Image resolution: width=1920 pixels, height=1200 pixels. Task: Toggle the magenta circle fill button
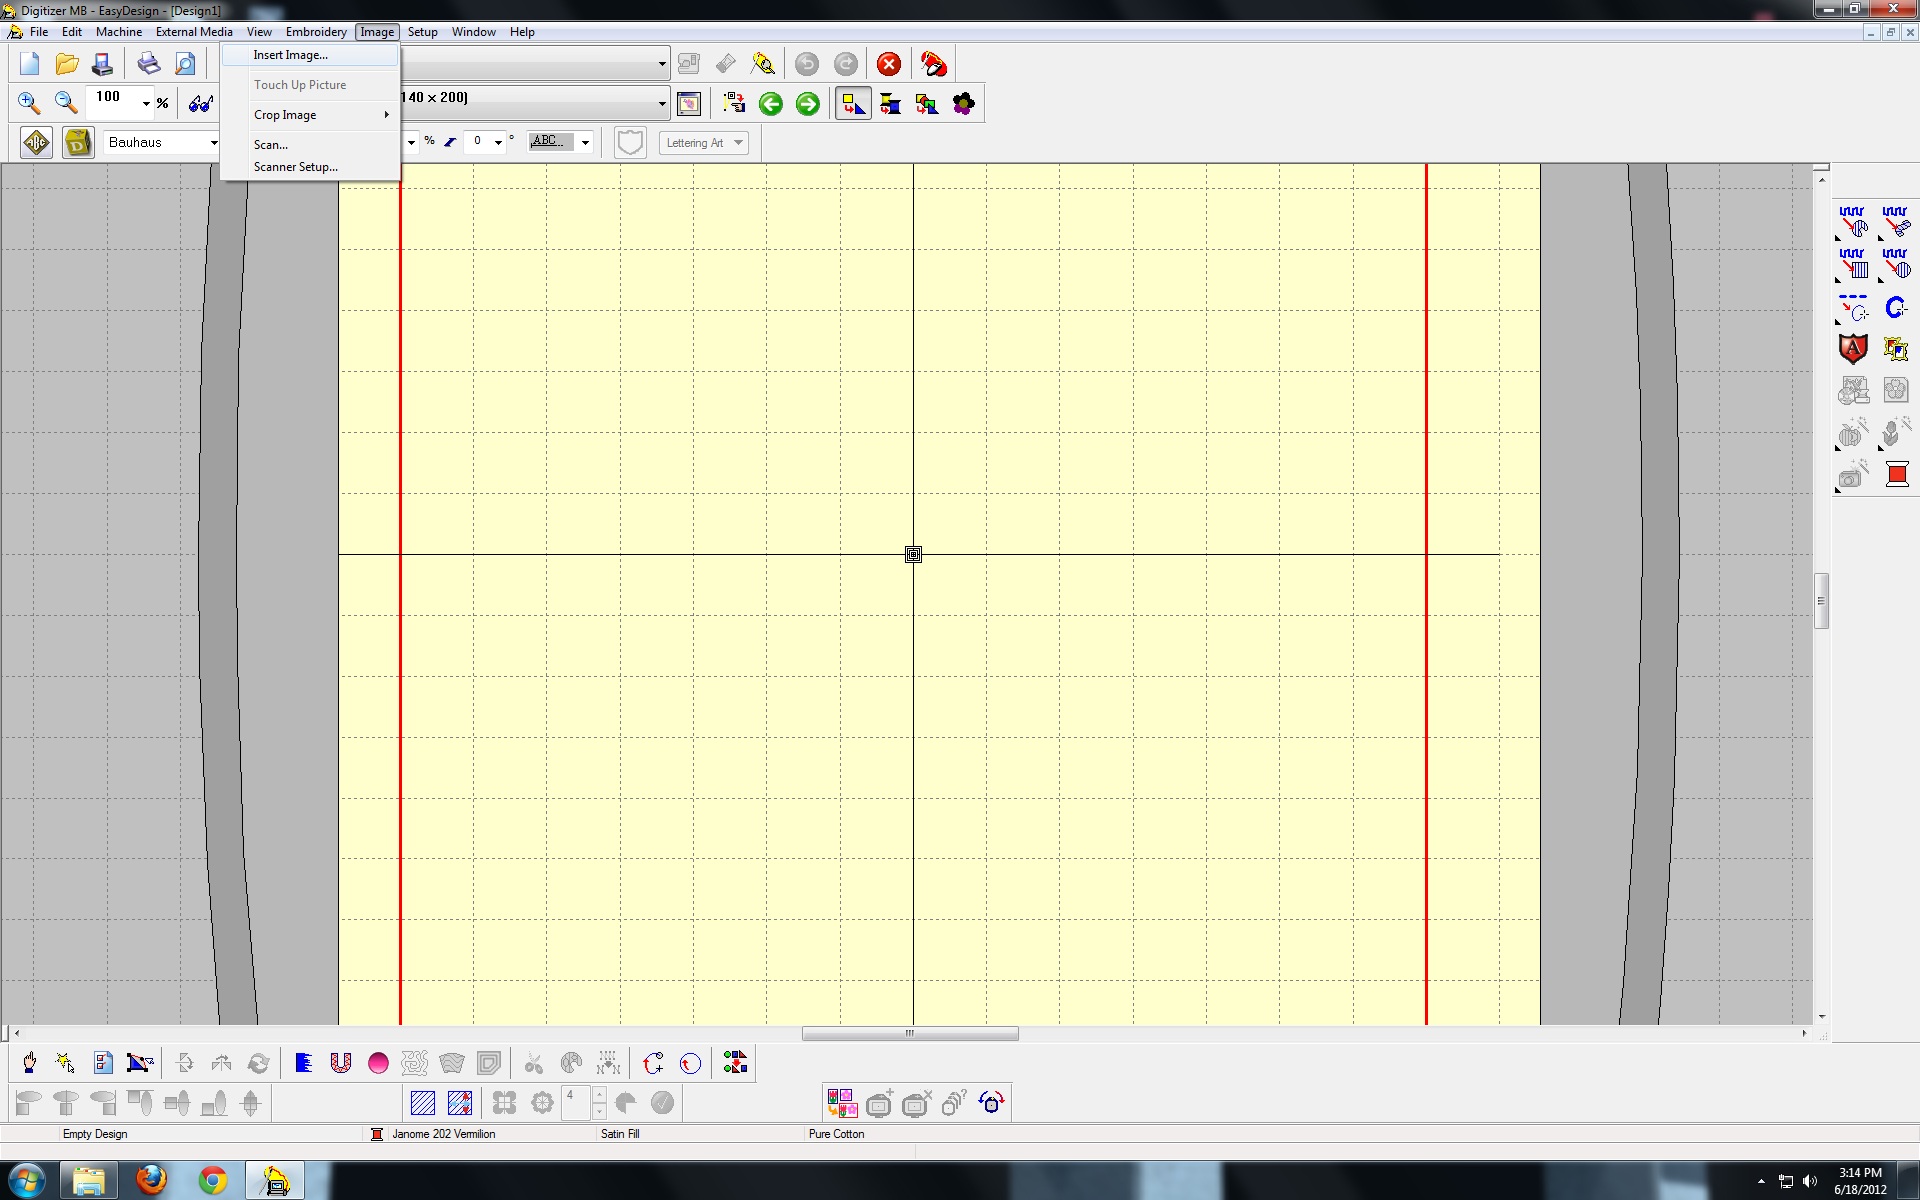coord(378,1063)
